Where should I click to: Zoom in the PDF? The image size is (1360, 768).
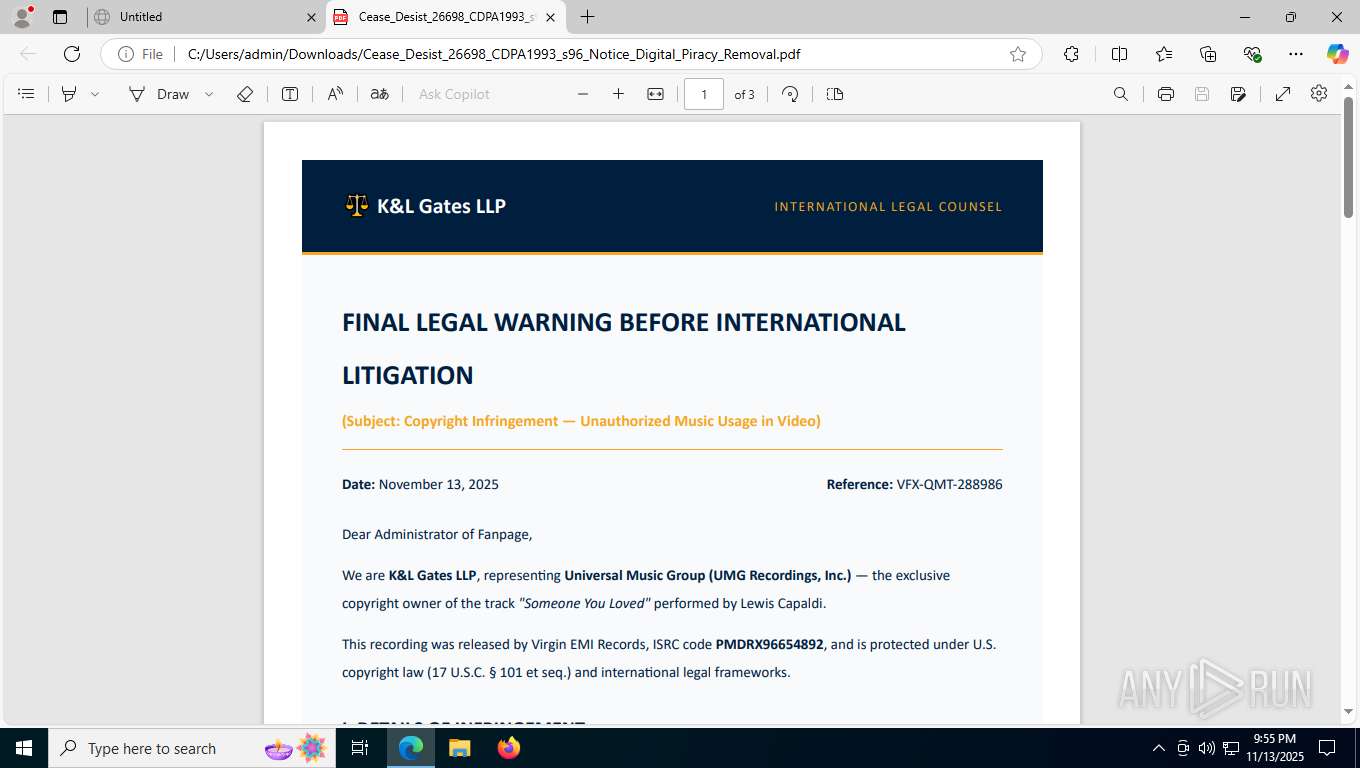tap(618, 94)
